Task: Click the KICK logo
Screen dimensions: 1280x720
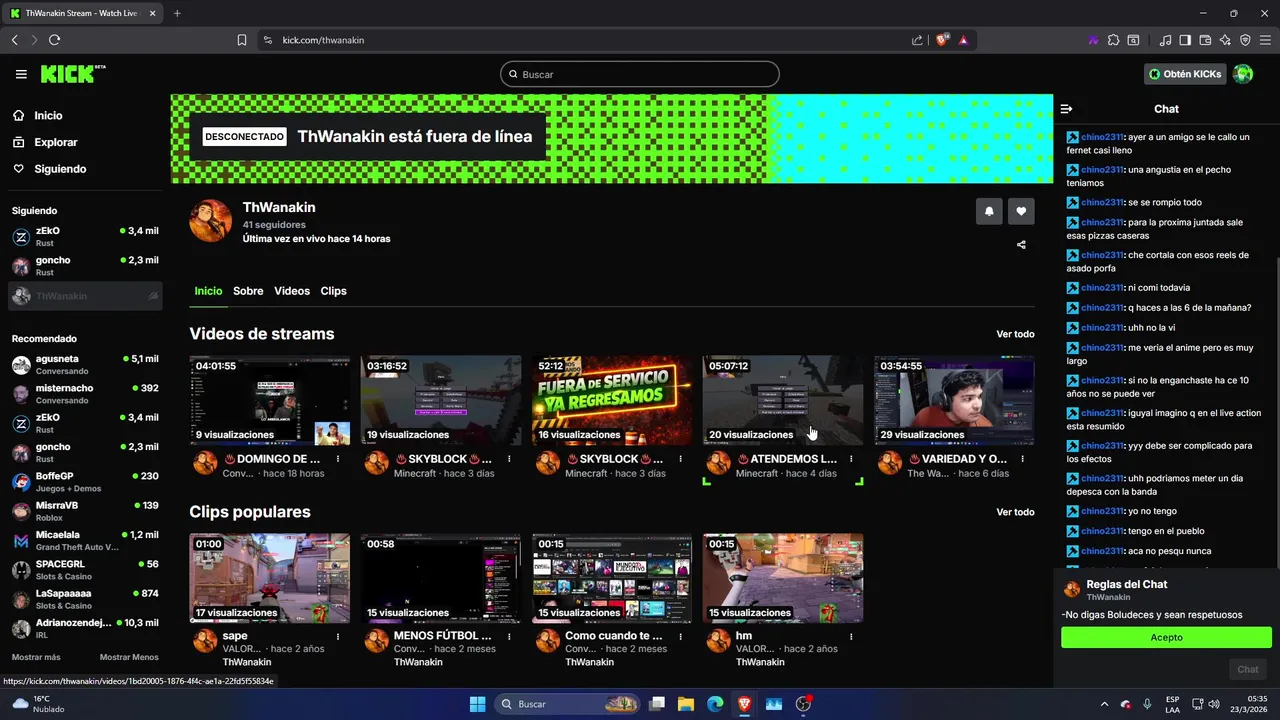Action: [x=72, y=74]
